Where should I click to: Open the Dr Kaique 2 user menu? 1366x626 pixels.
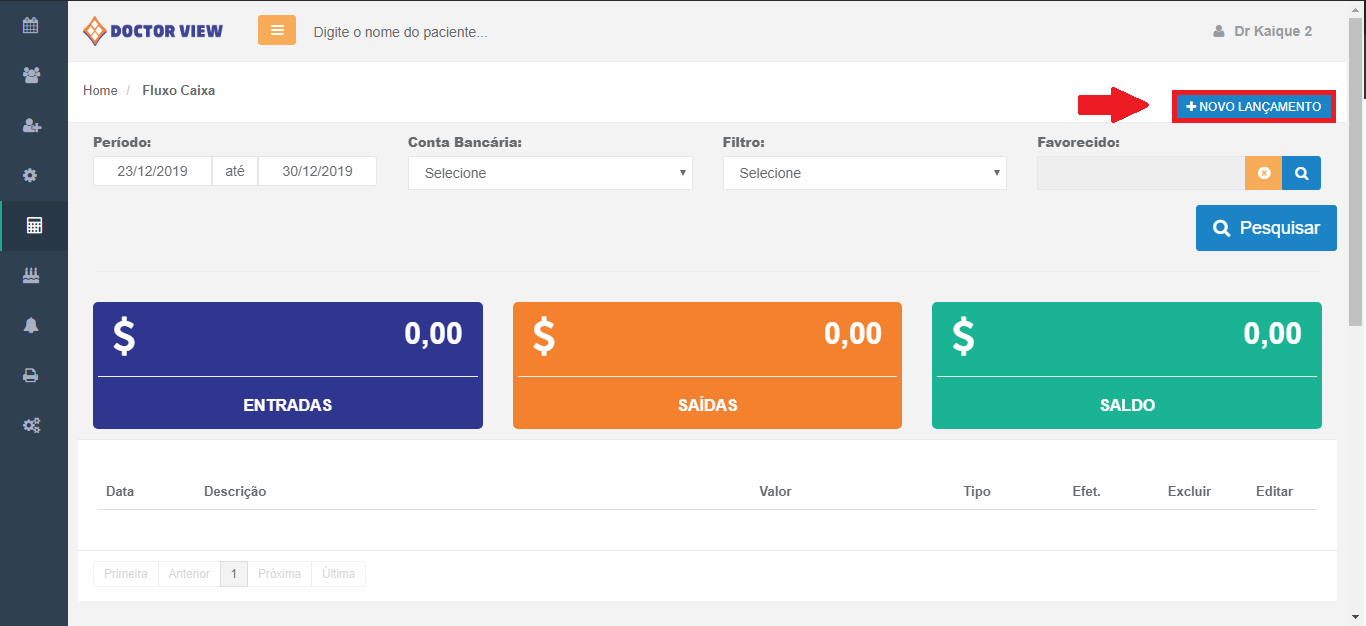1263,31
